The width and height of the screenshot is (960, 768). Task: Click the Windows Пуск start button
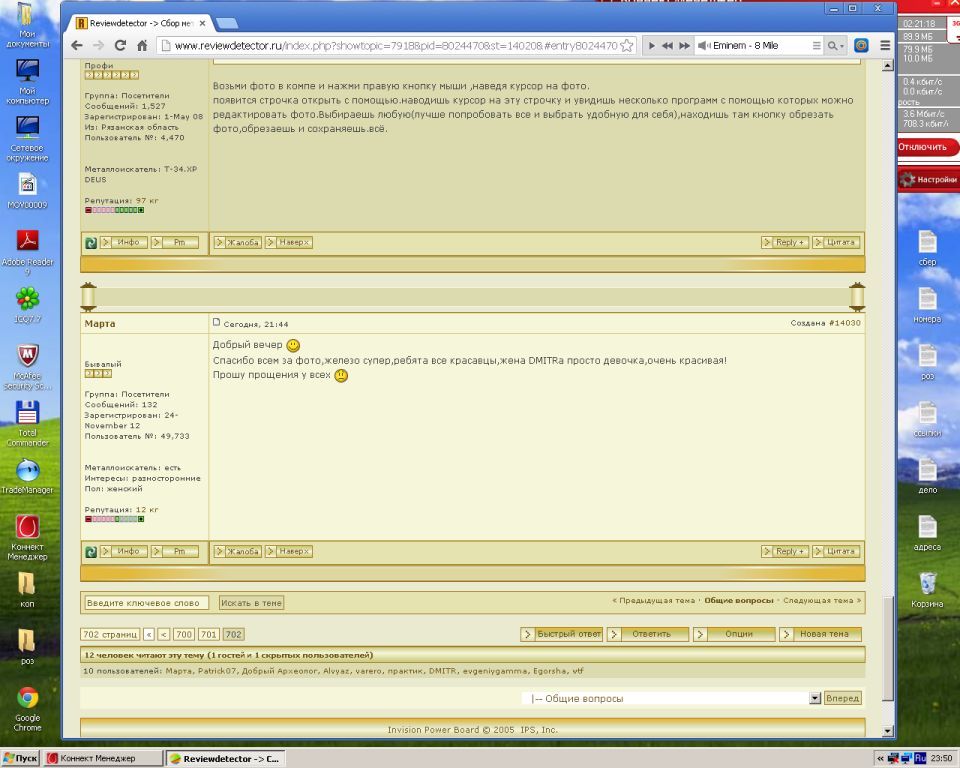point(21,759)
